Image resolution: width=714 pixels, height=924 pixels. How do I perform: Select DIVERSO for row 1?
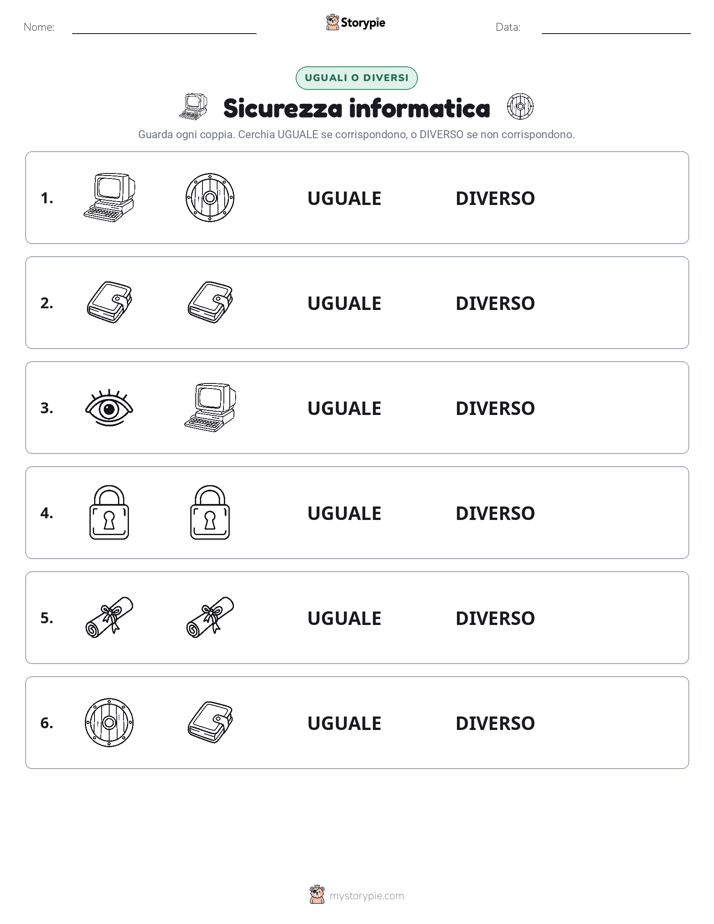click(495, 198)
